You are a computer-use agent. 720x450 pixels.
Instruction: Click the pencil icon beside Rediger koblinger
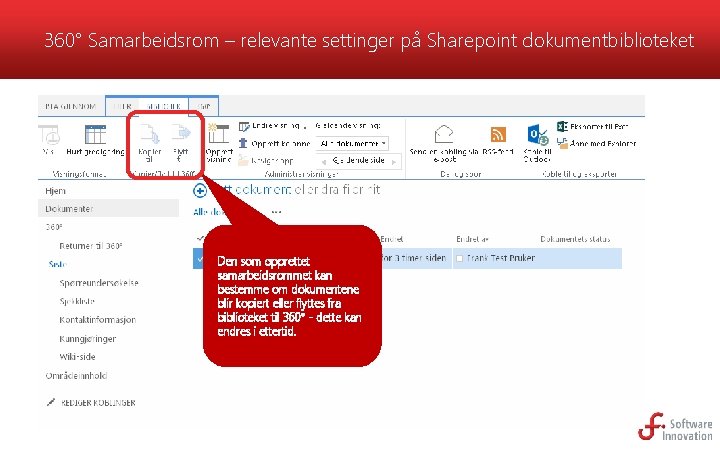pos(51,402)
